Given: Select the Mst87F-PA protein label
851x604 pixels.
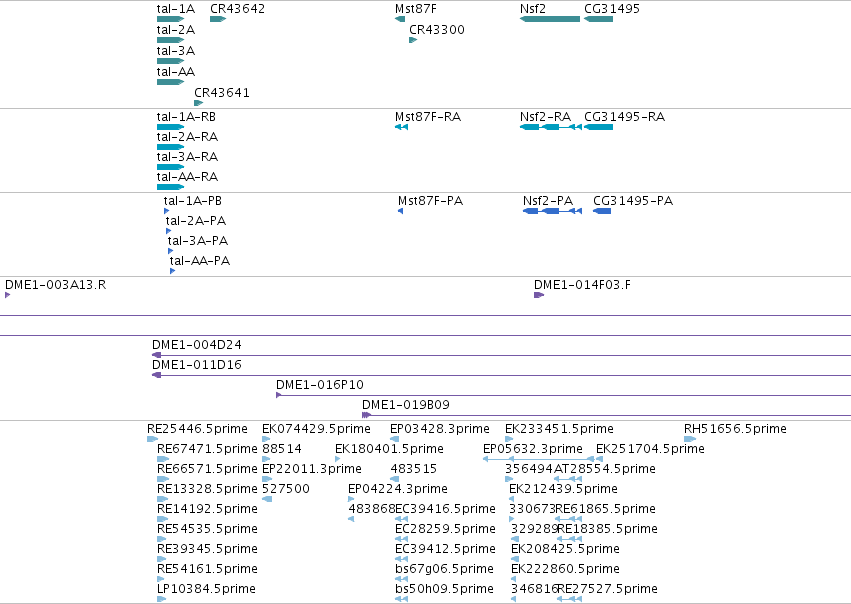Looking at the screenshot, I should 430,201.
